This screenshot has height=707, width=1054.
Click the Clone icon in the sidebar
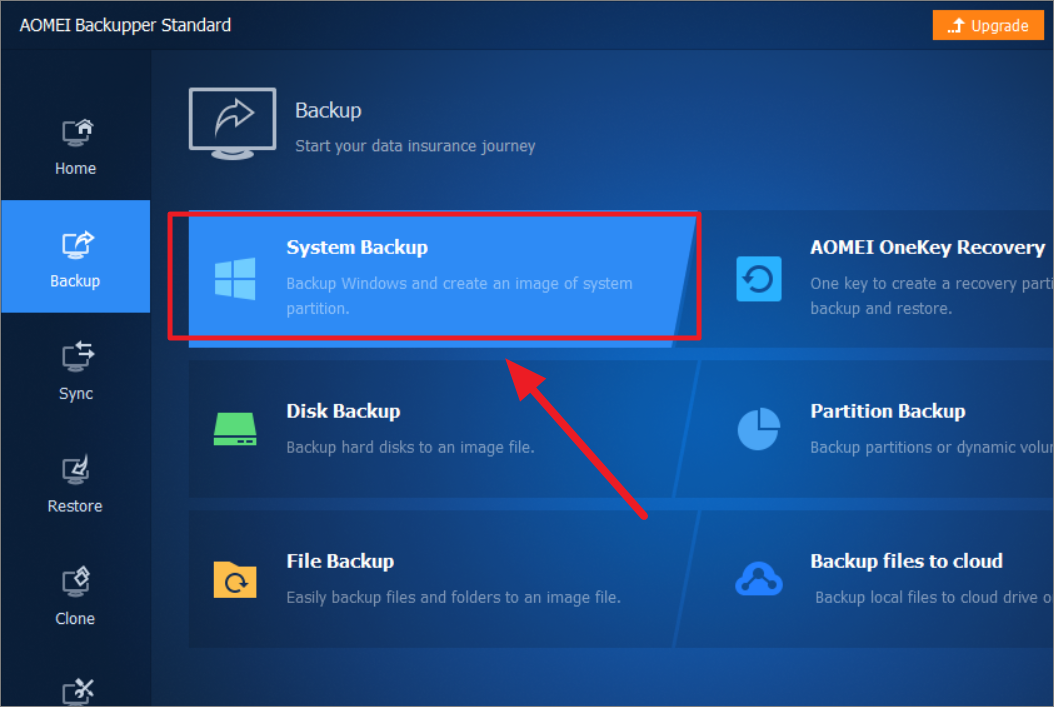click(x=75, y=582)
